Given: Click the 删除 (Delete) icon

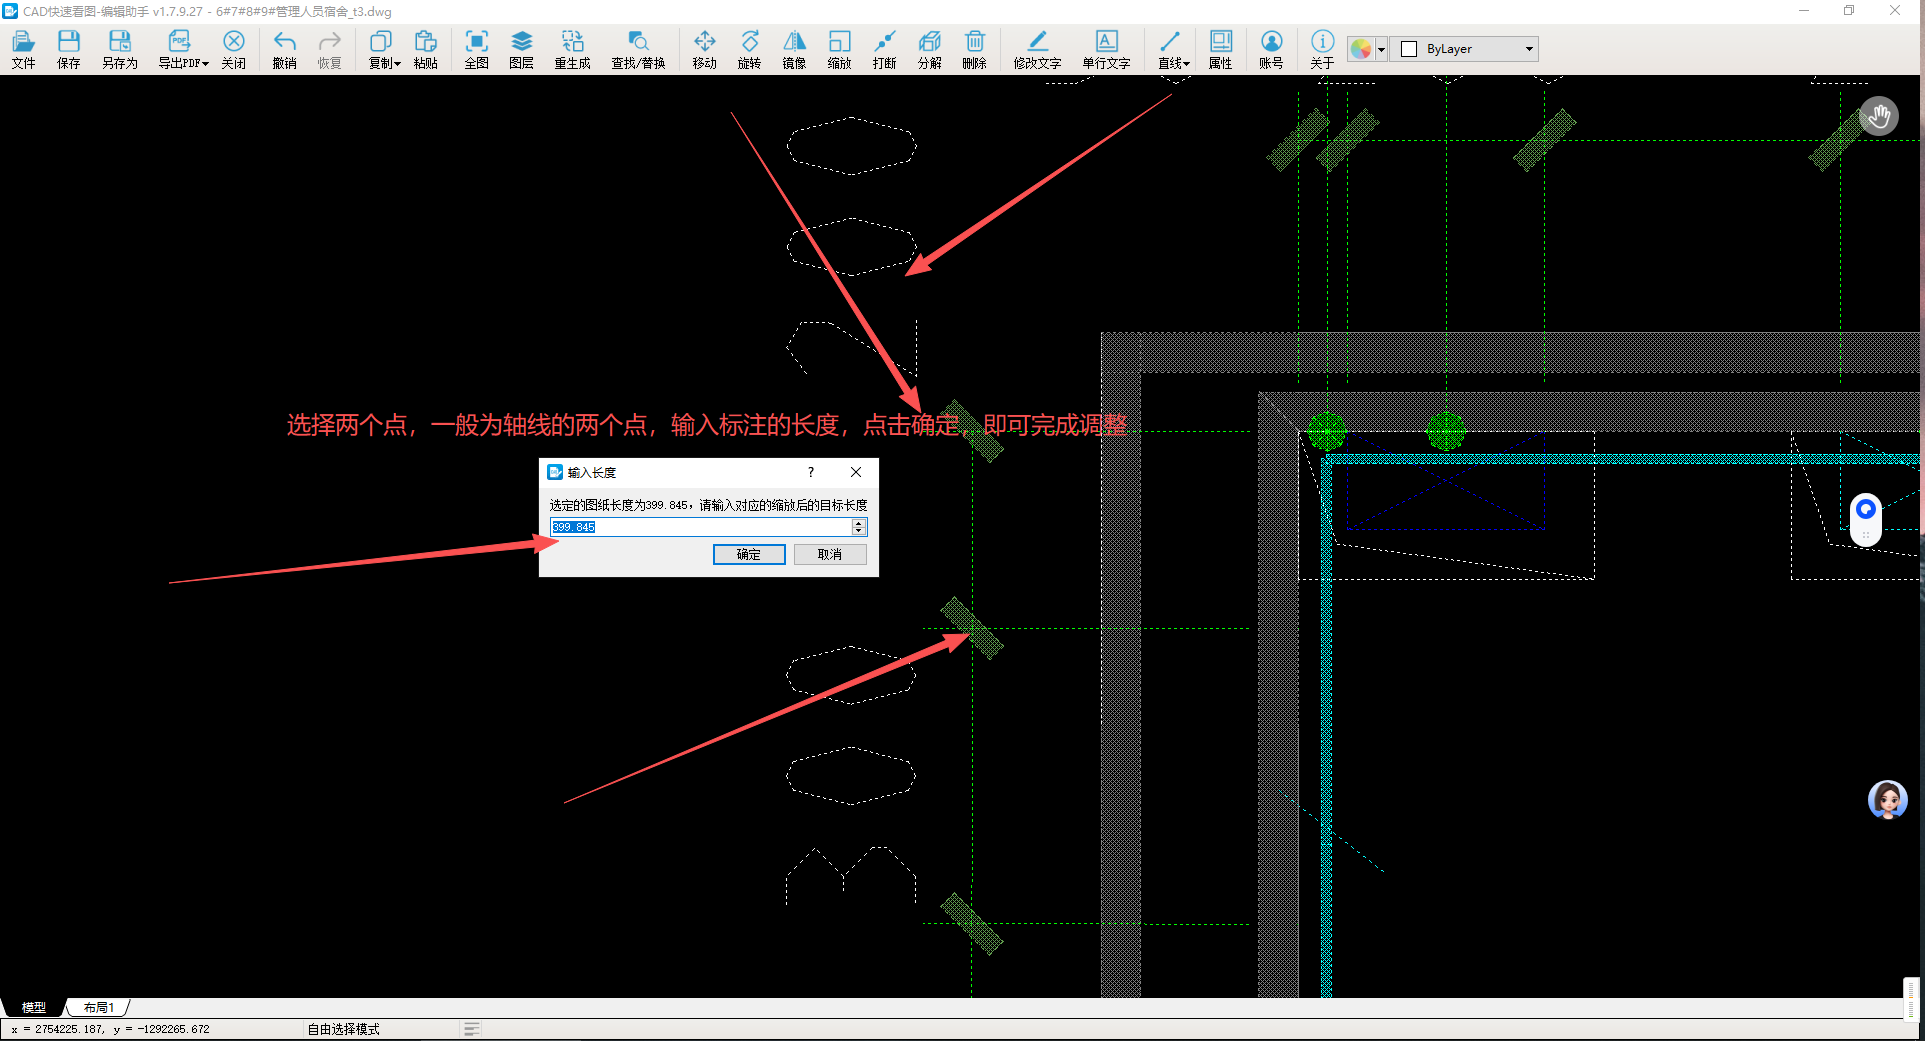Looking at the screenshot, I should pyautogui.click(x=974, y=49).
